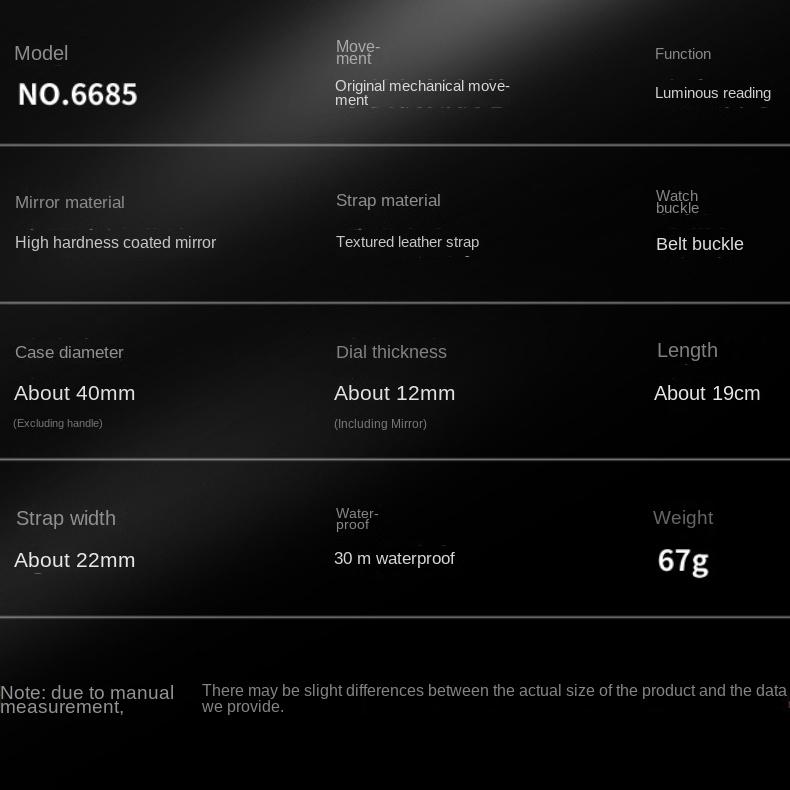
Task: Click the Including Mirror note
Action: click(380, 424)
